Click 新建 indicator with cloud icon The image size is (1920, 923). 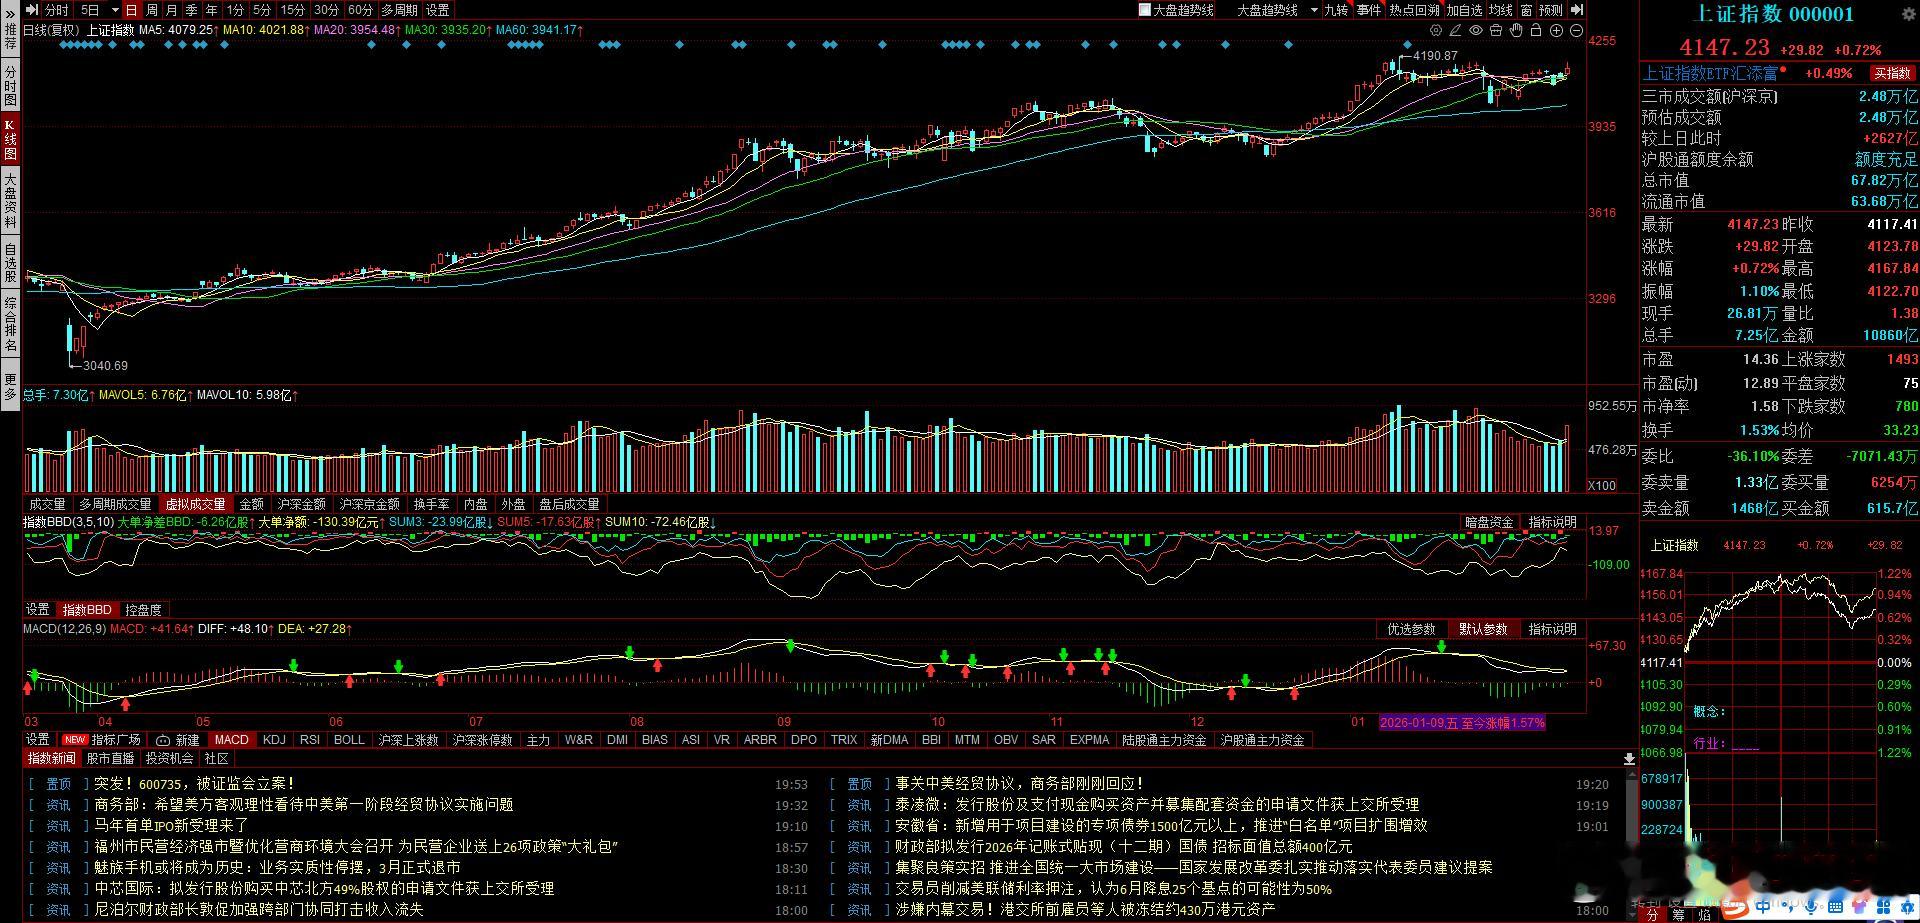click(x=178, y=740)
